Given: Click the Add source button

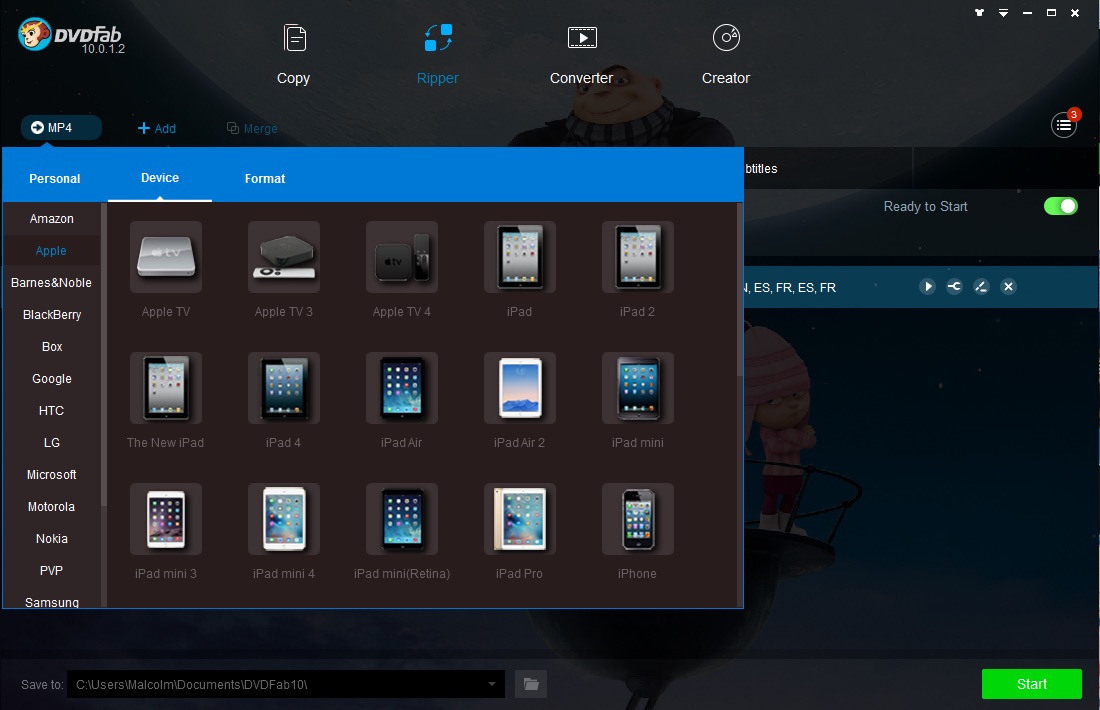Looking at the screenshot, I should 156,128.
